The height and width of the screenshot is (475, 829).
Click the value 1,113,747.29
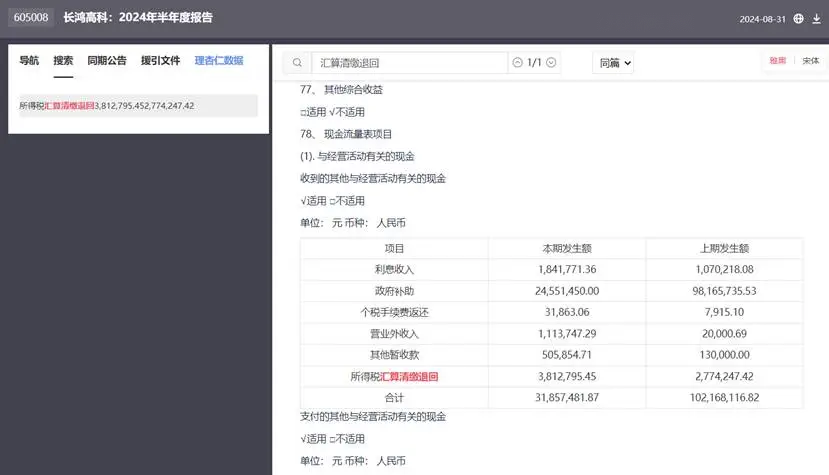[567, 334]
